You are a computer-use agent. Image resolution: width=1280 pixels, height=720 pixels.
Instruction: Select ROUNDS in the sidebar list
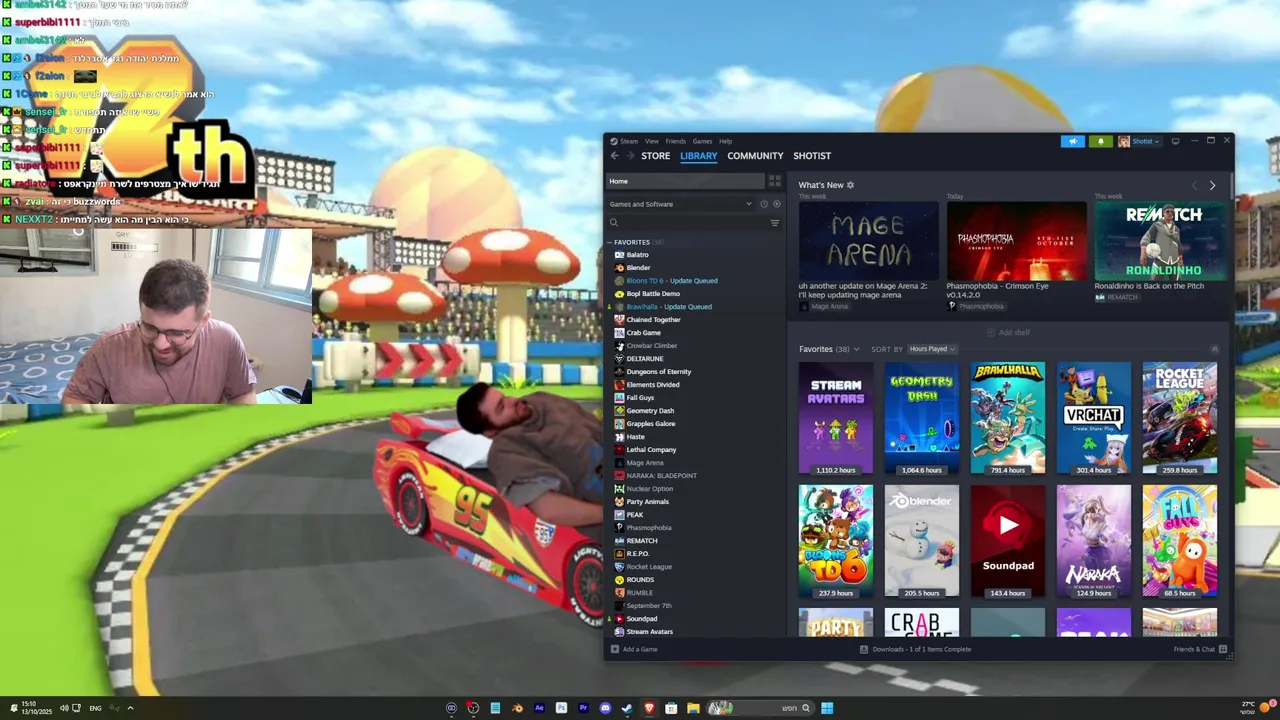(x=640, y=580)
